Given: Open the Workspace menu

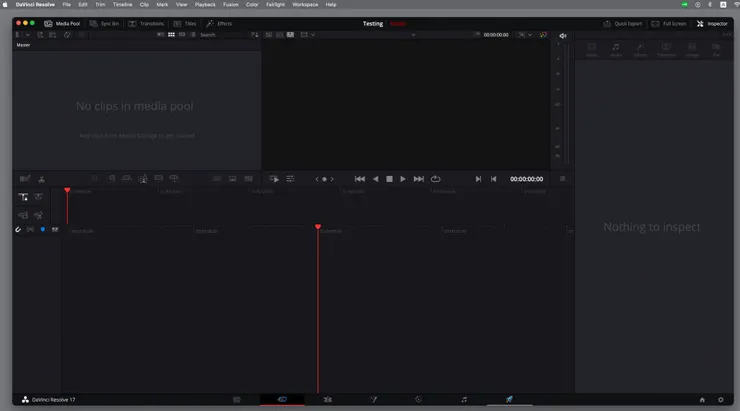Looking at the screenshot, I should coord(305,5).
